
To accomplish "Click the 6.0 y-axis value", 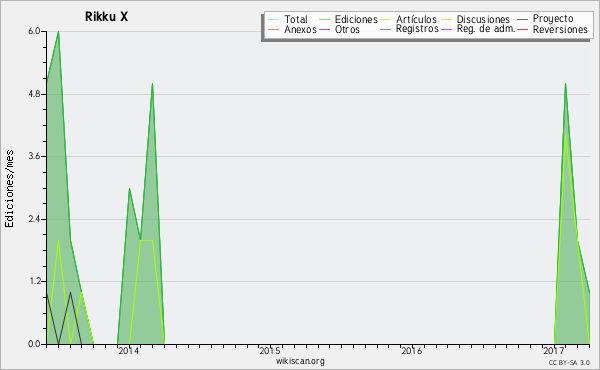I will point(34,31).
